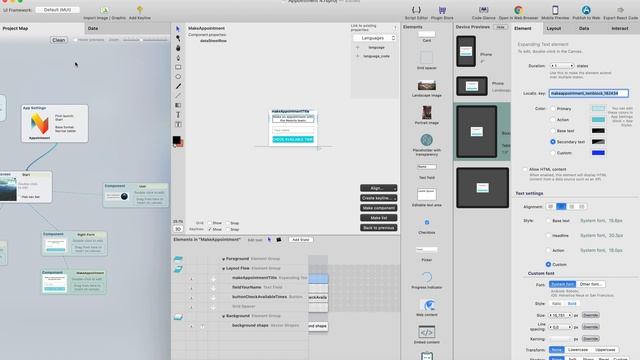Click Make component button

378,208
